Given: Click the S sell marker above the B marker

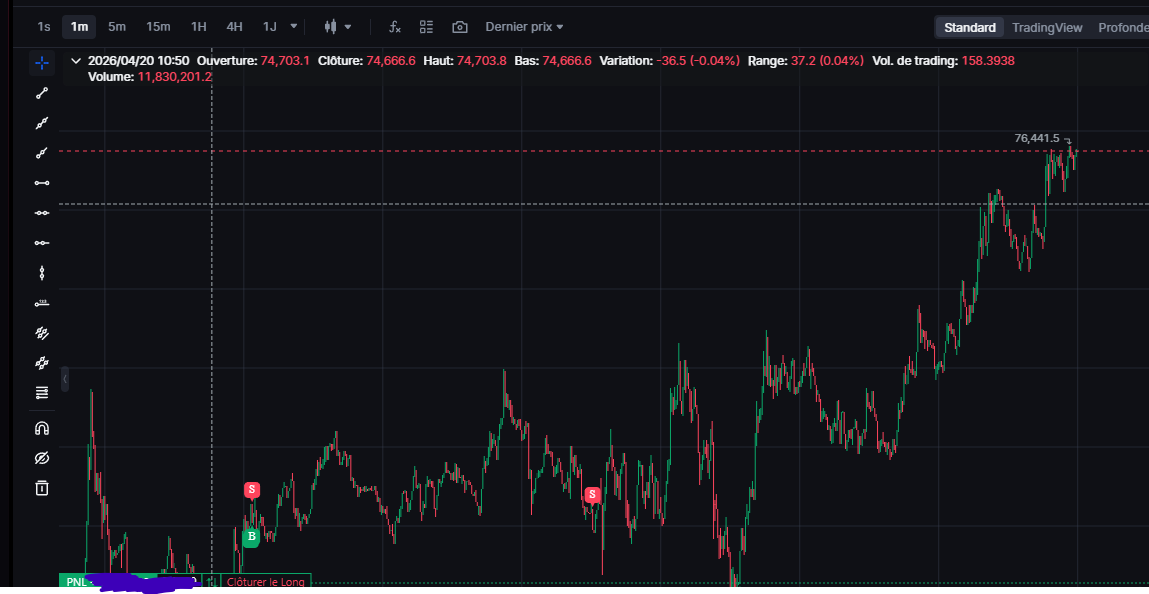Looking at the screenshot, I should pyautogui.click(x=252, y=489).
